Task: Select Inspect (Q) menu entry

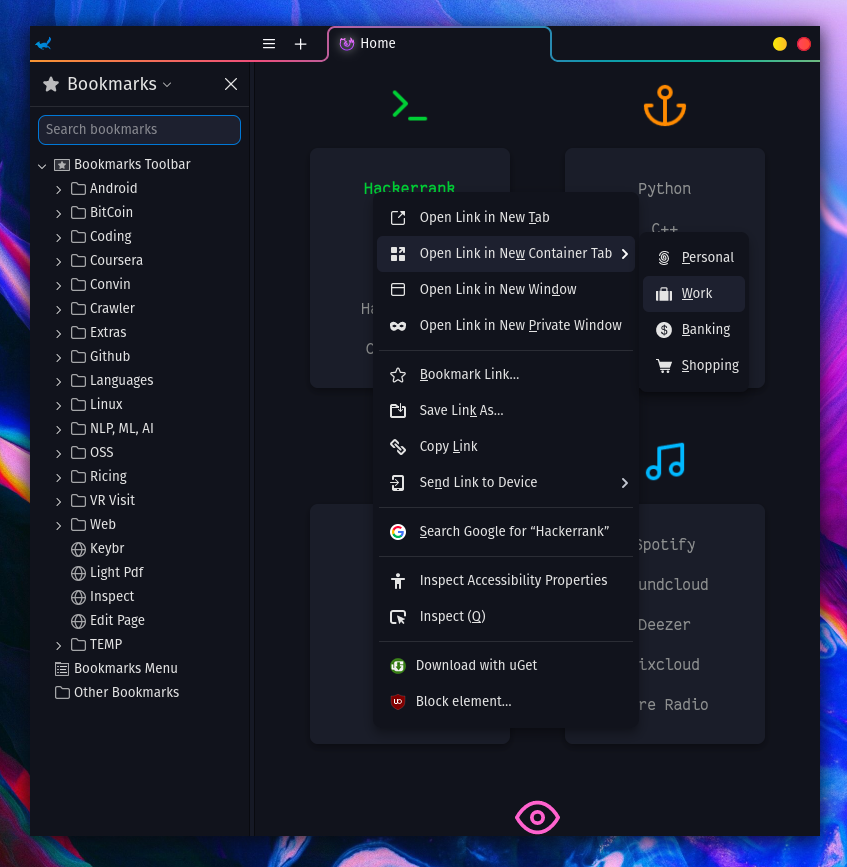Action: tap(506, 617)
